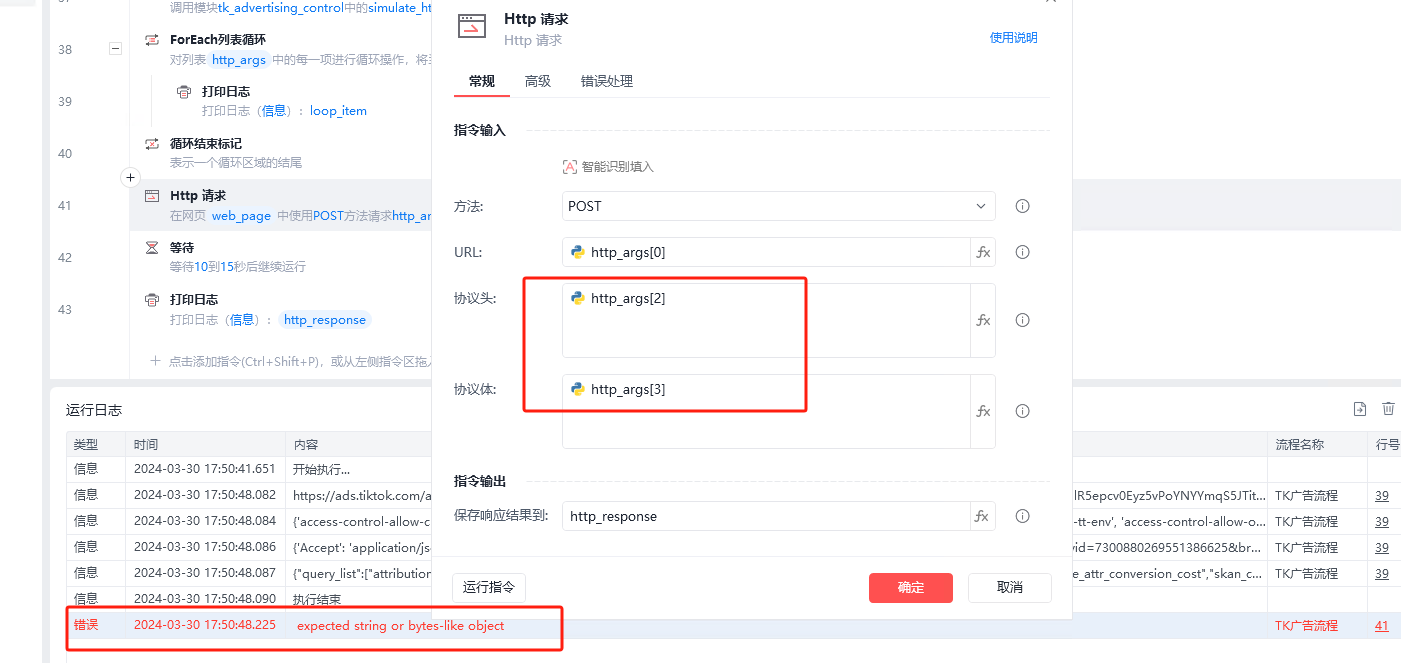Click the plus icon to add instruction at line 41

tap(130, 177)
